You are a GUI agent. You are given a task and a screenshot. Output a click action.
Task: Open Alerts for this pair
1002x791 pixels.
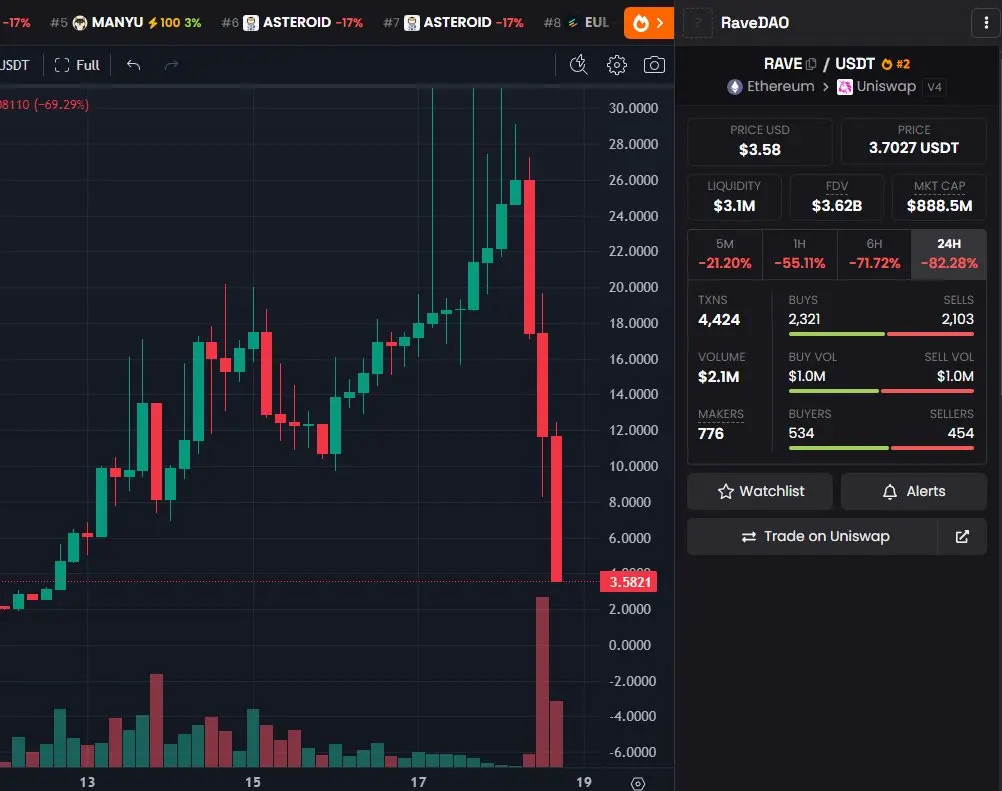[x=914, y=491]
